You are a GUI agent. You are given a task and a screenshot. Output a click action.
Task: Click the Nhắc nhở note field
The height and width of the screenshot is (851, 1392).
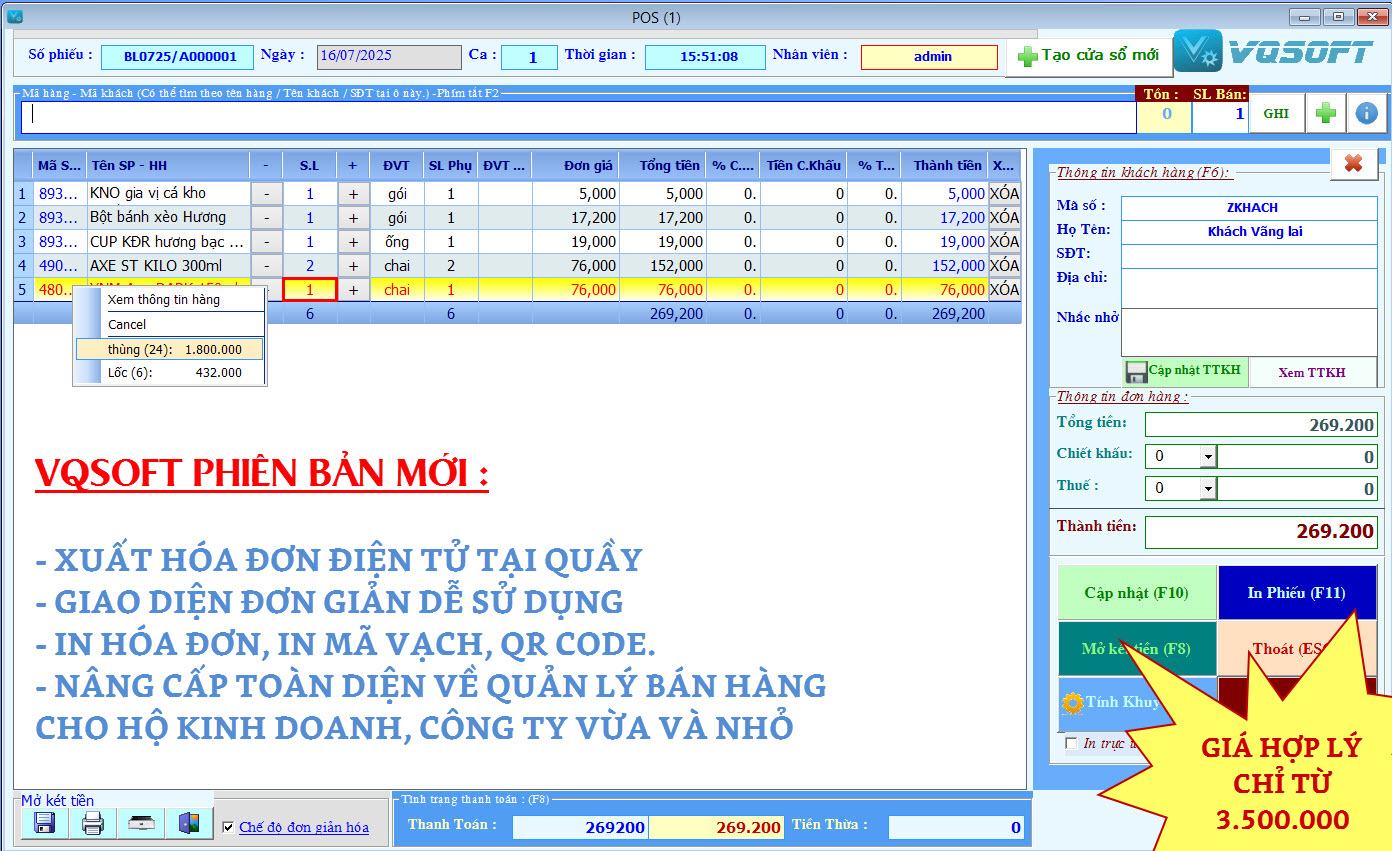point(1249,332)
